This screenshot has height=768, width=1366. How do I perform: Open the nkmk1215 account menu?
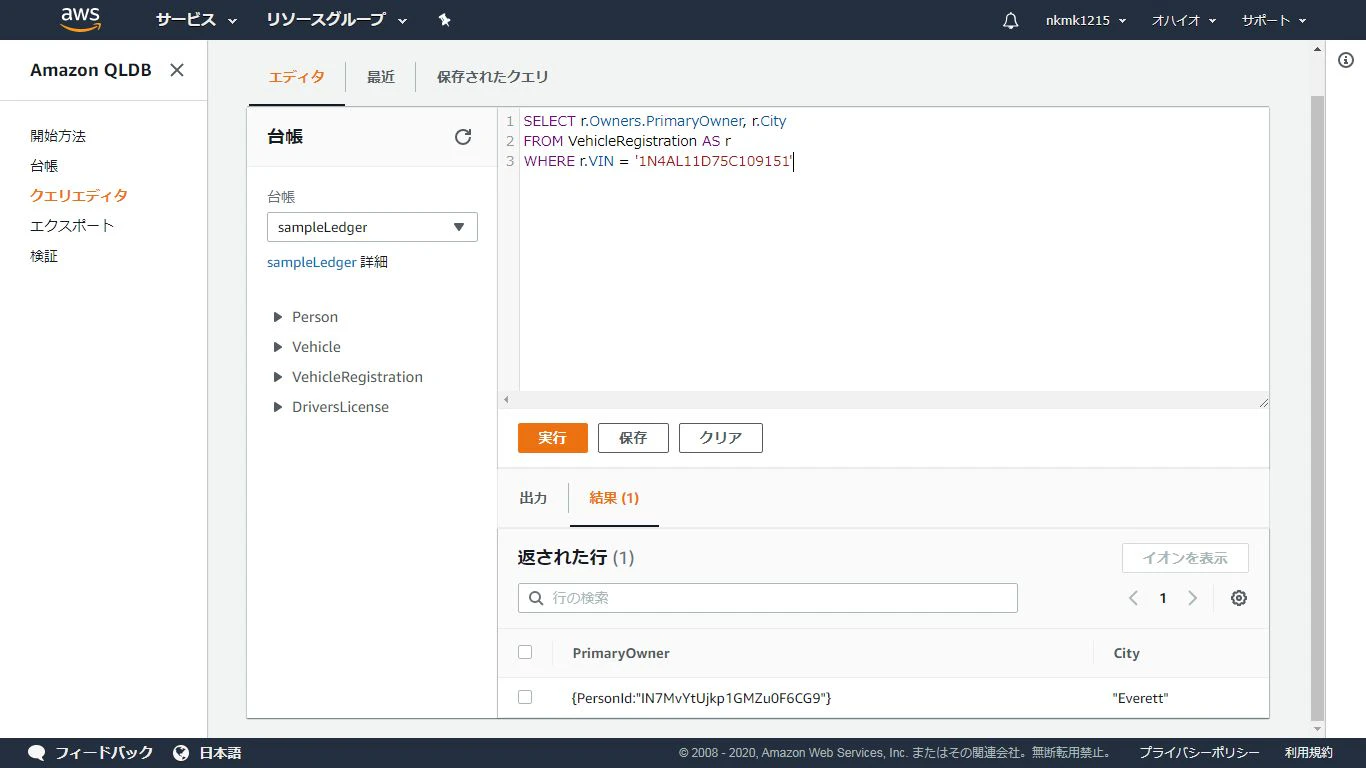pyautogui.click(x=1086, y=20)
